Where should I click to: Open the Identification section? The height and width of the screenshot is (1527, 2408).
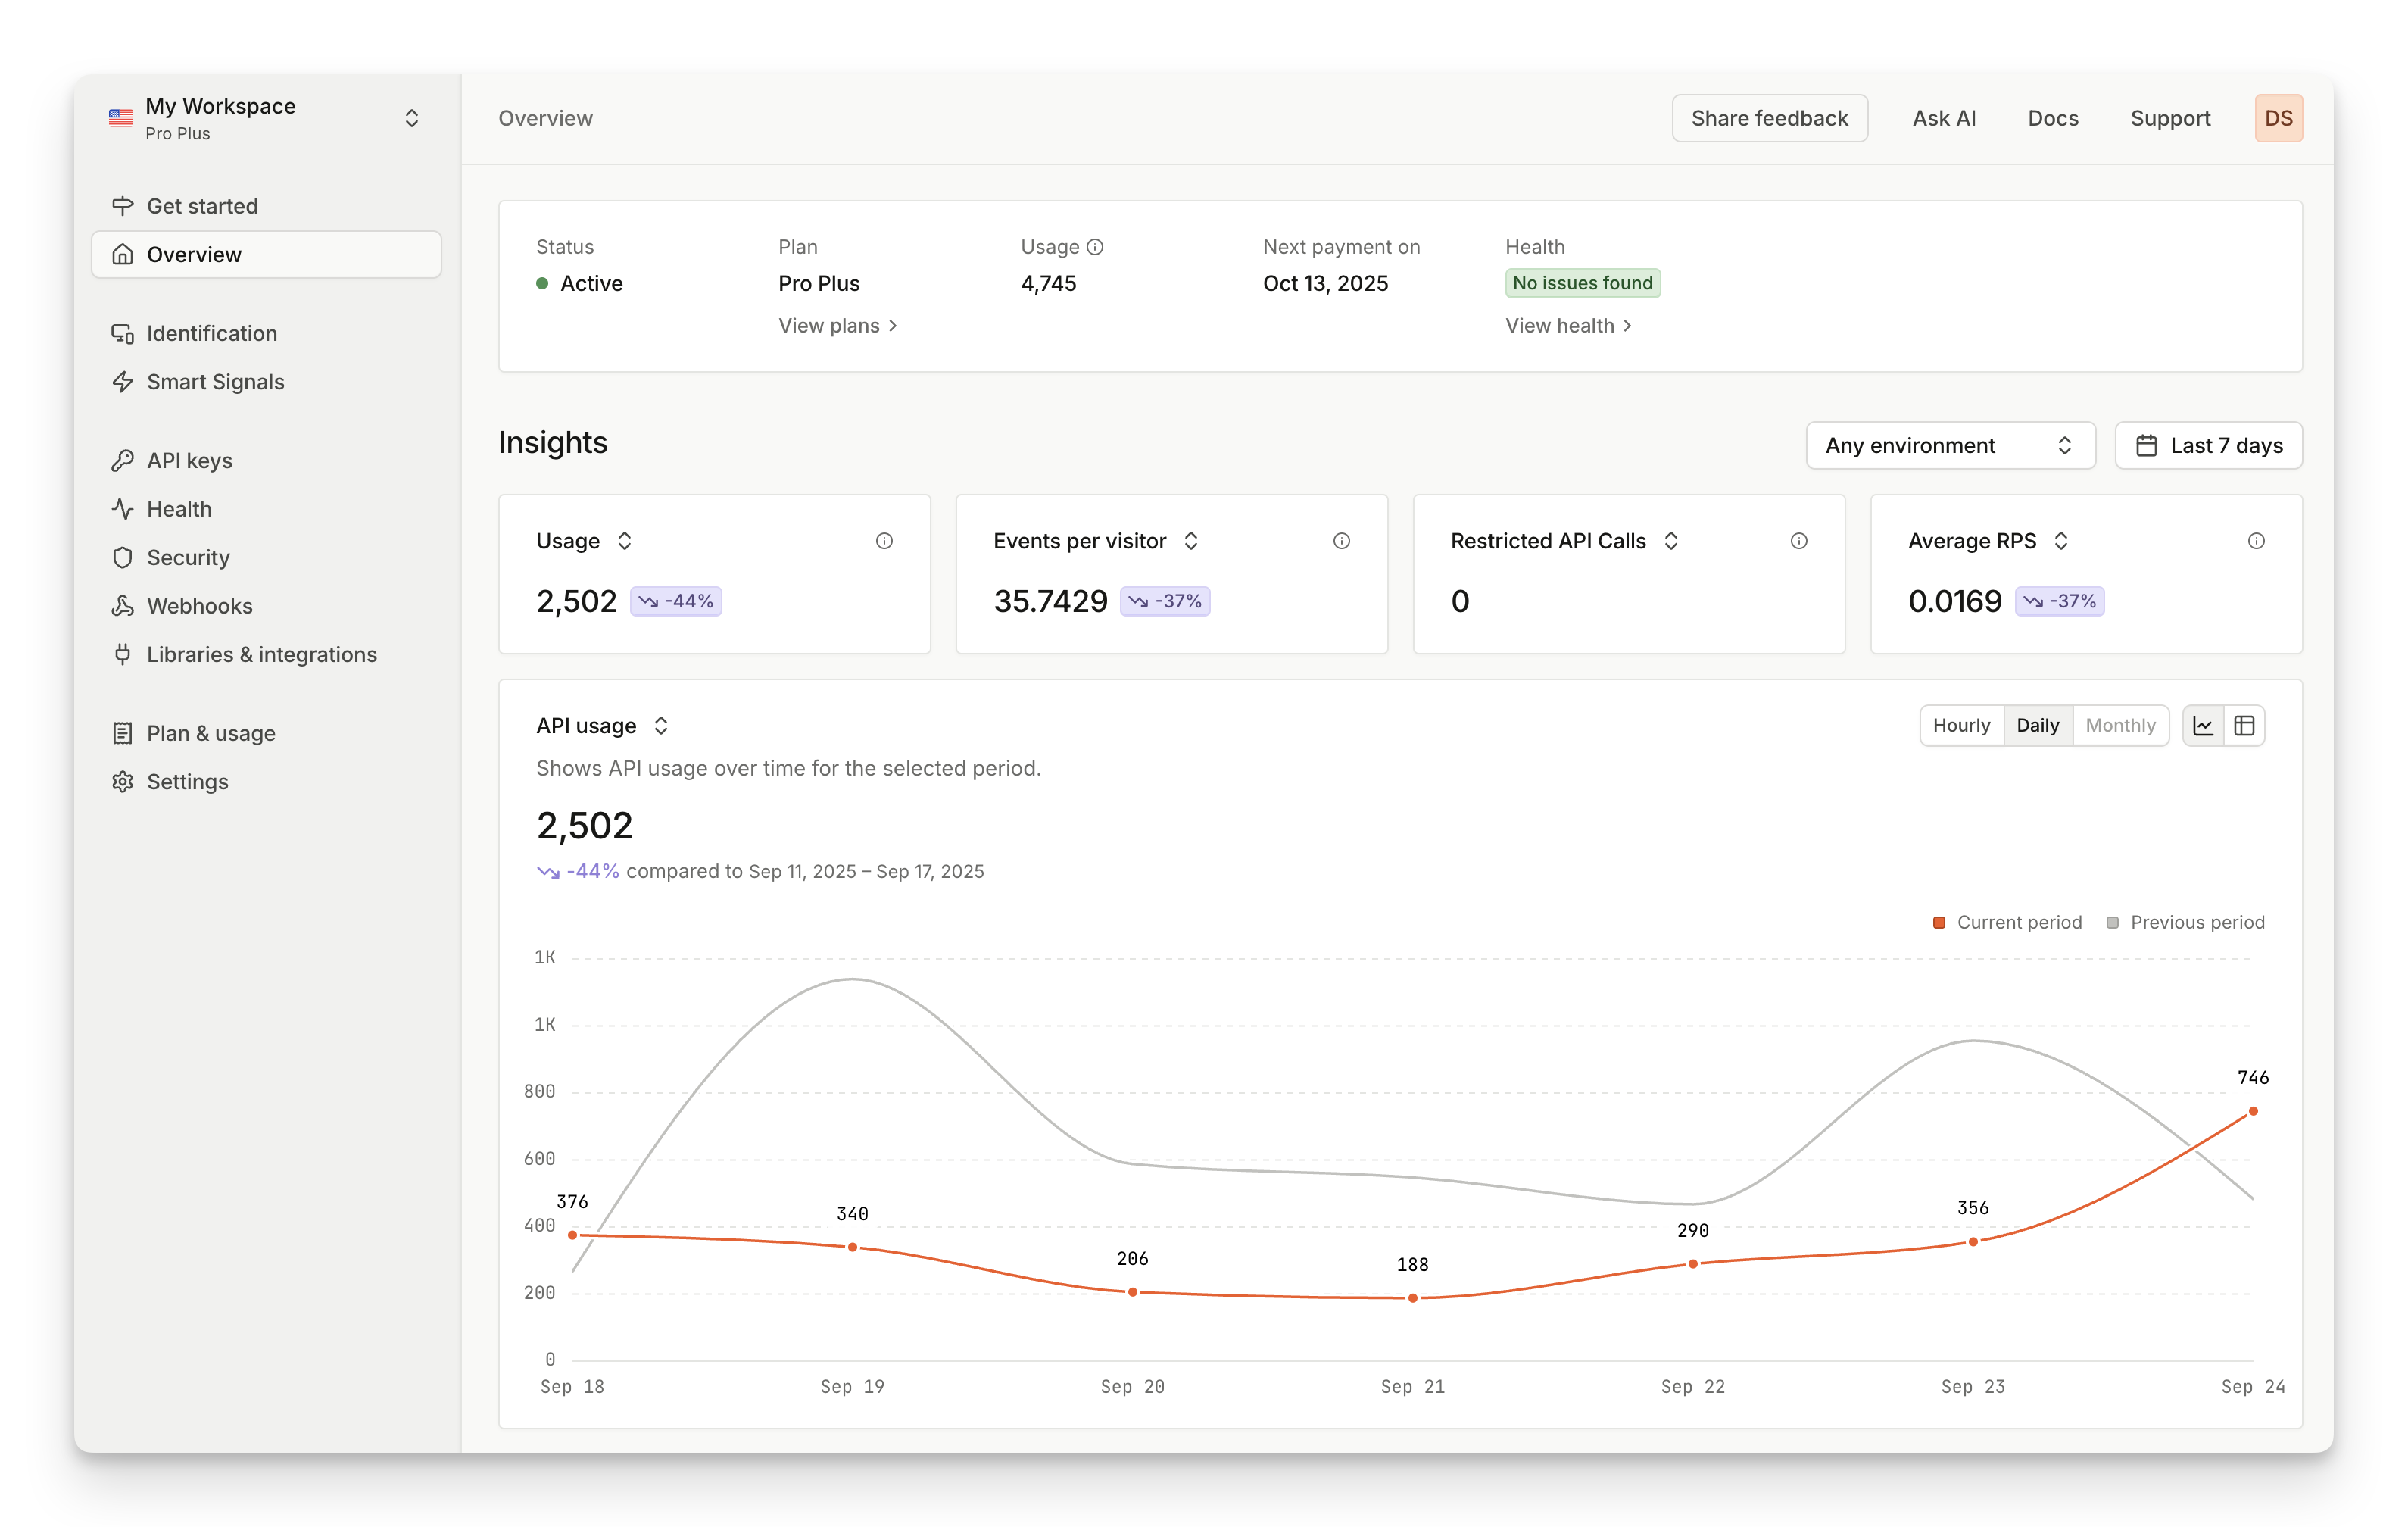[211, 333]
